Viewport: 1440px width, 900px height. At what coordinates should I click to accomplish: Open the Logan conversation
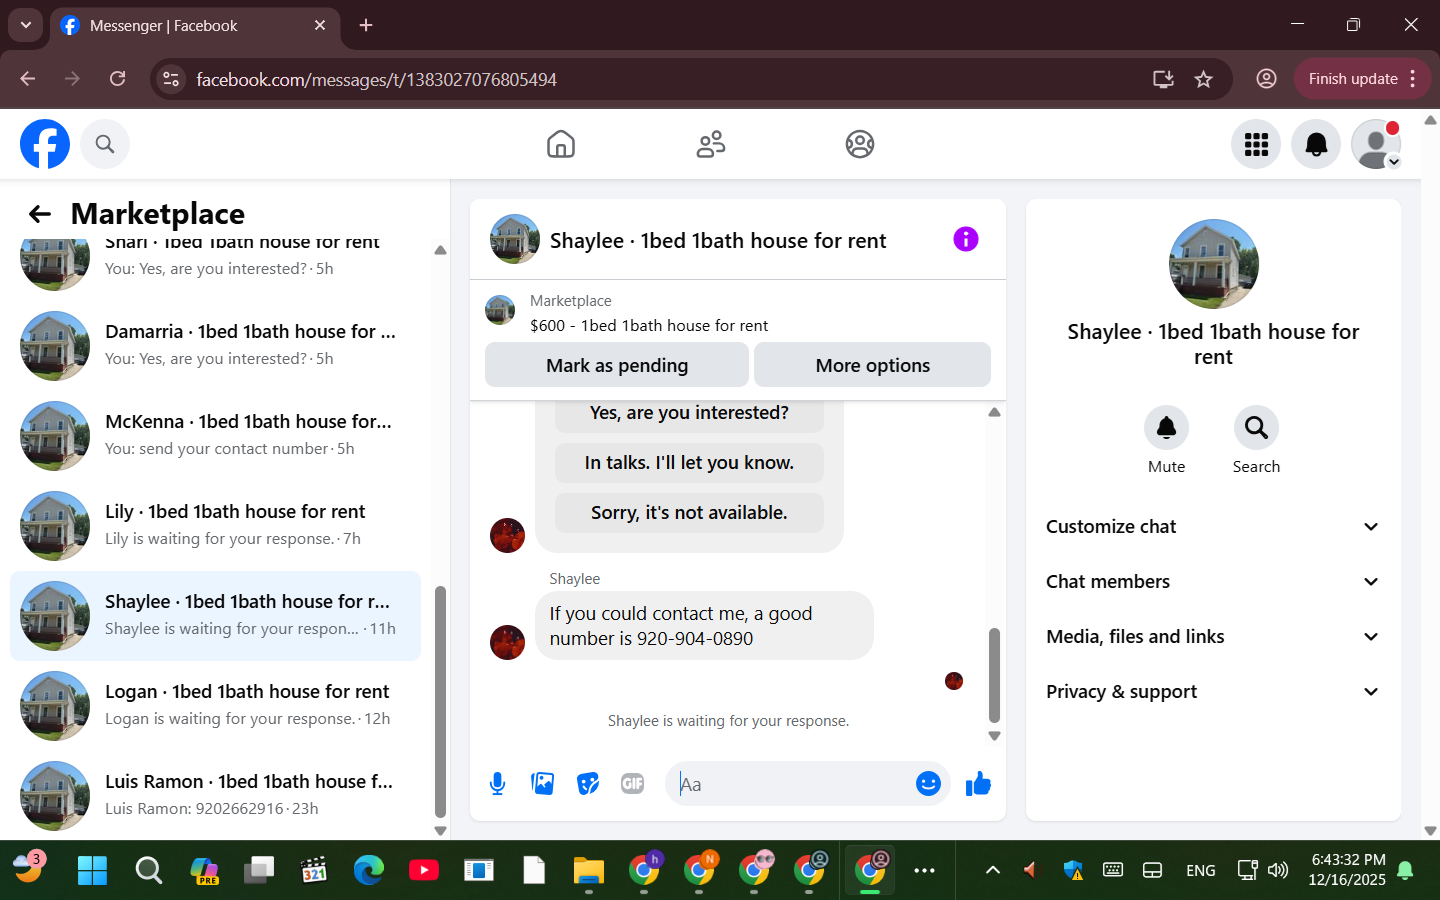point(215,706)
